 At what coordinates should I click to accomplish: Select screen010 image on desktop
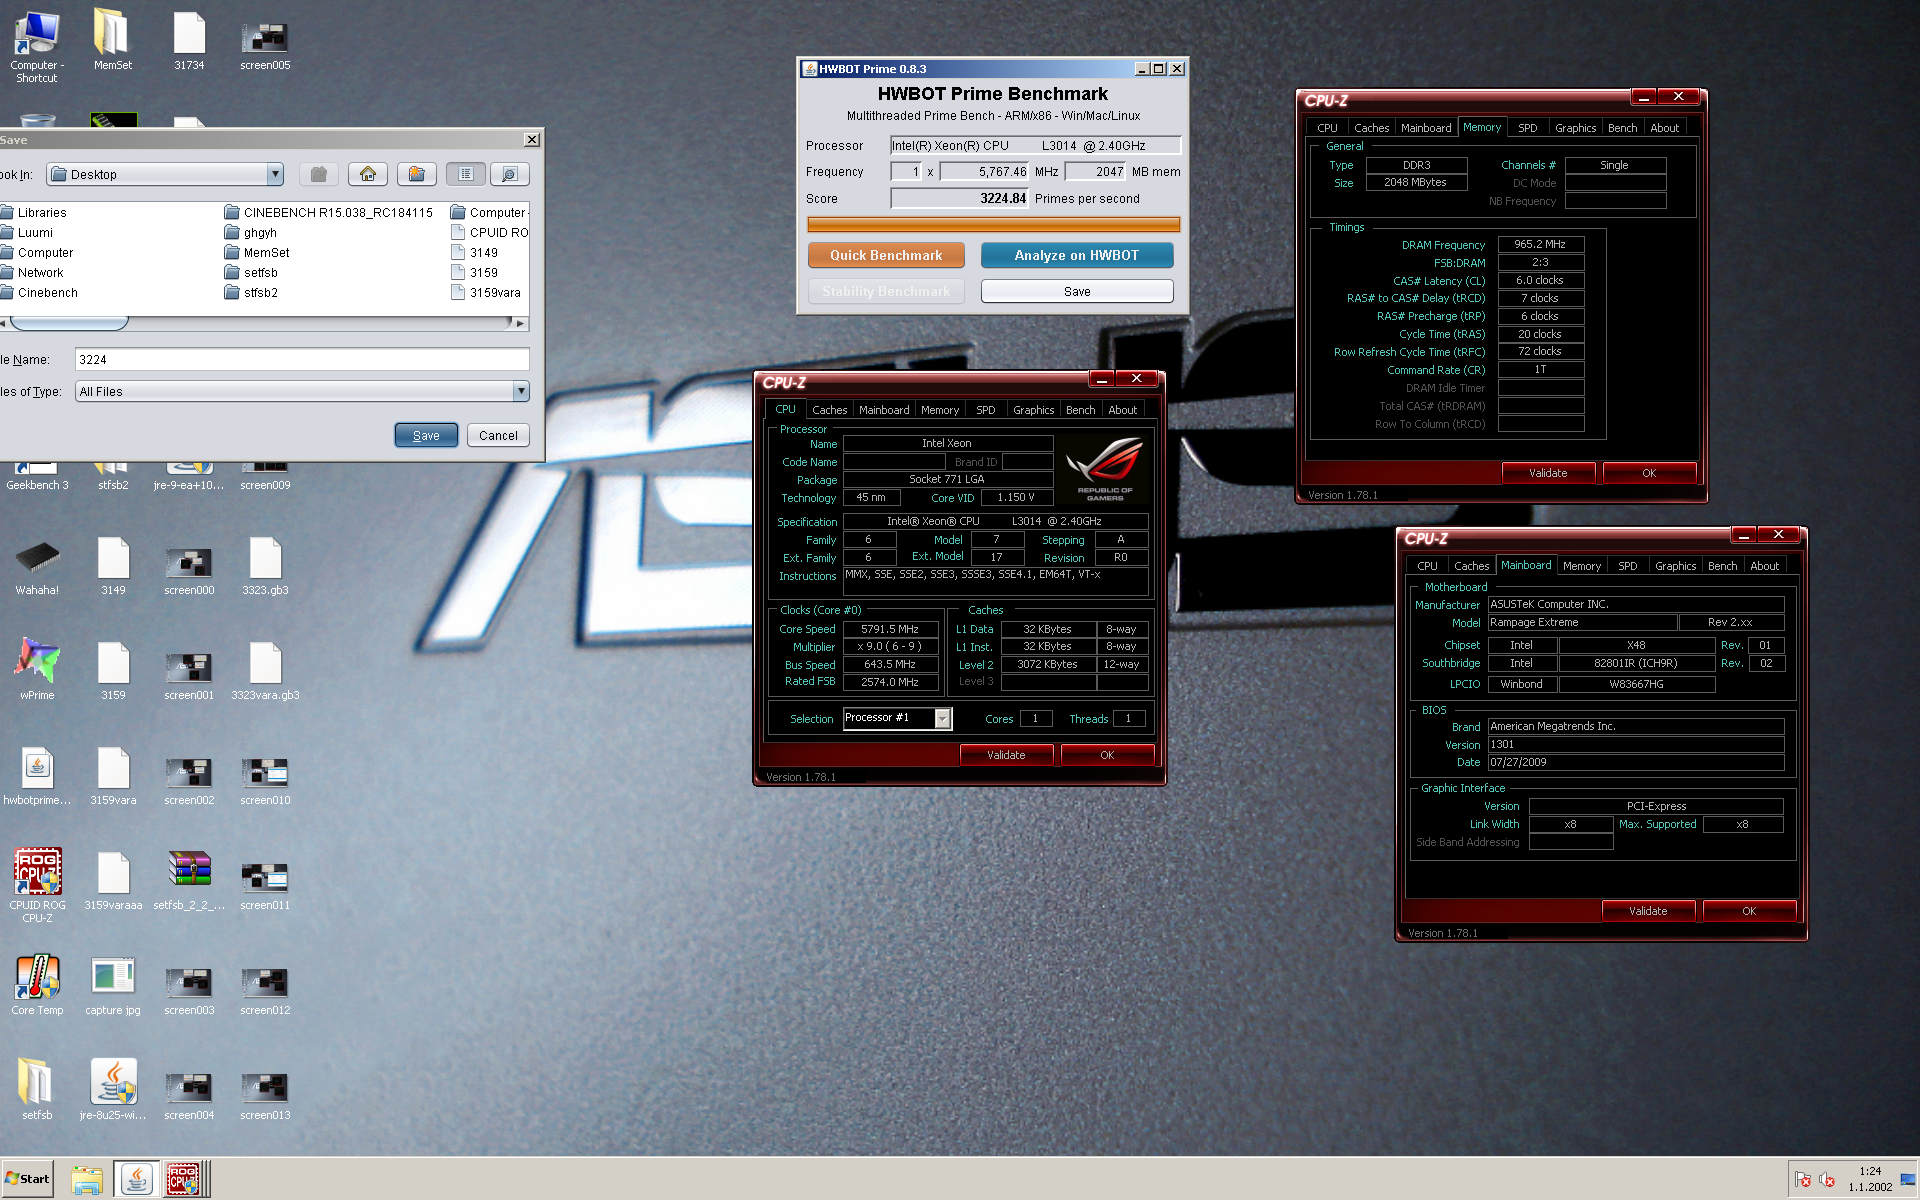pyautogui.click(x=265, y=780)
